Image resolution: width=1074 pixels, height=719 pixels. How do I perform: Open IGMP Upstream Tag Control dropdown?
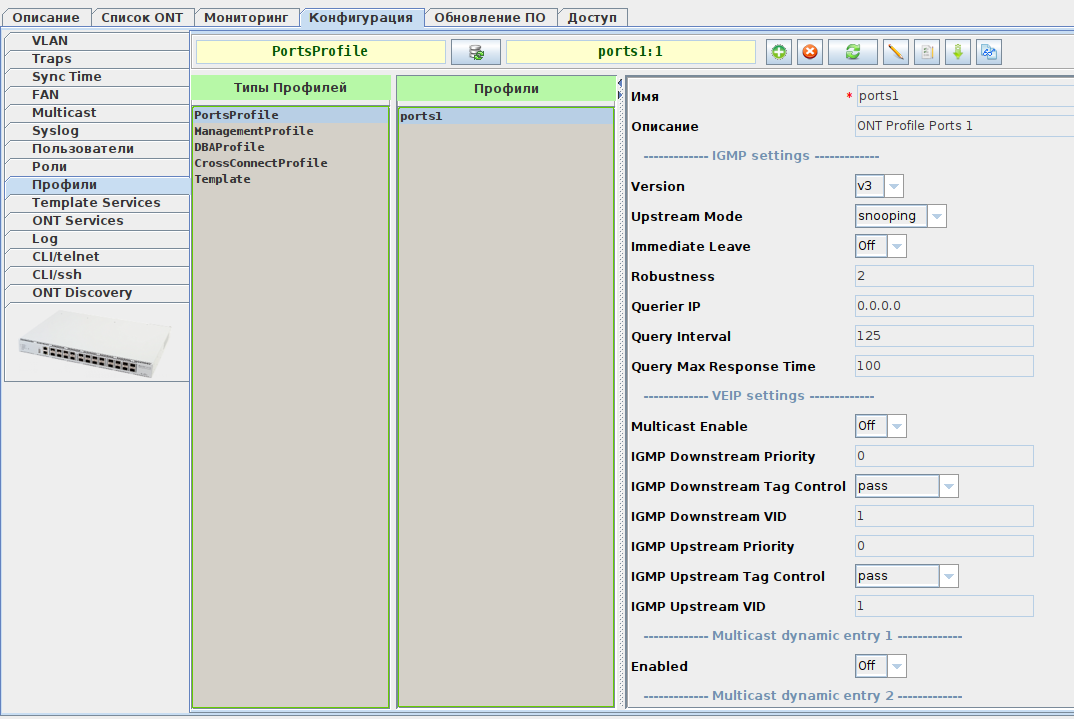(907, 577)
